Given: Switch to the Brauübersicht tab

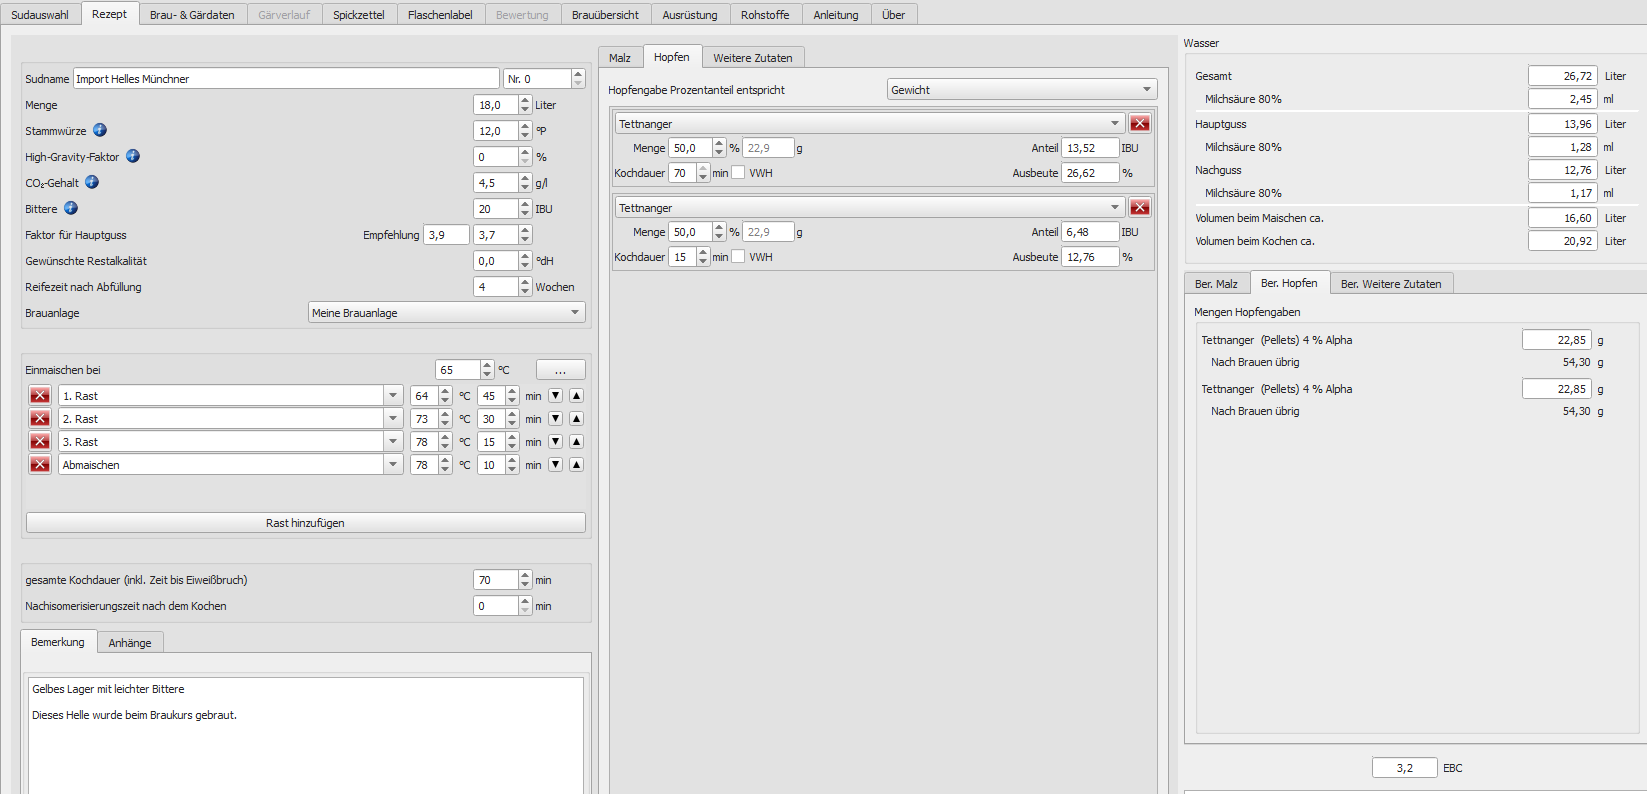Looking at the screenshot, I should tap(605, 15).
